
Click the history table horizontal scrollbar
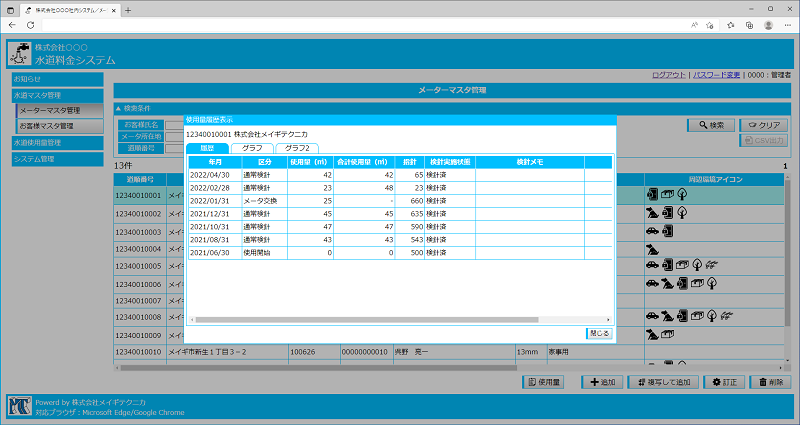tap(367, 320)
